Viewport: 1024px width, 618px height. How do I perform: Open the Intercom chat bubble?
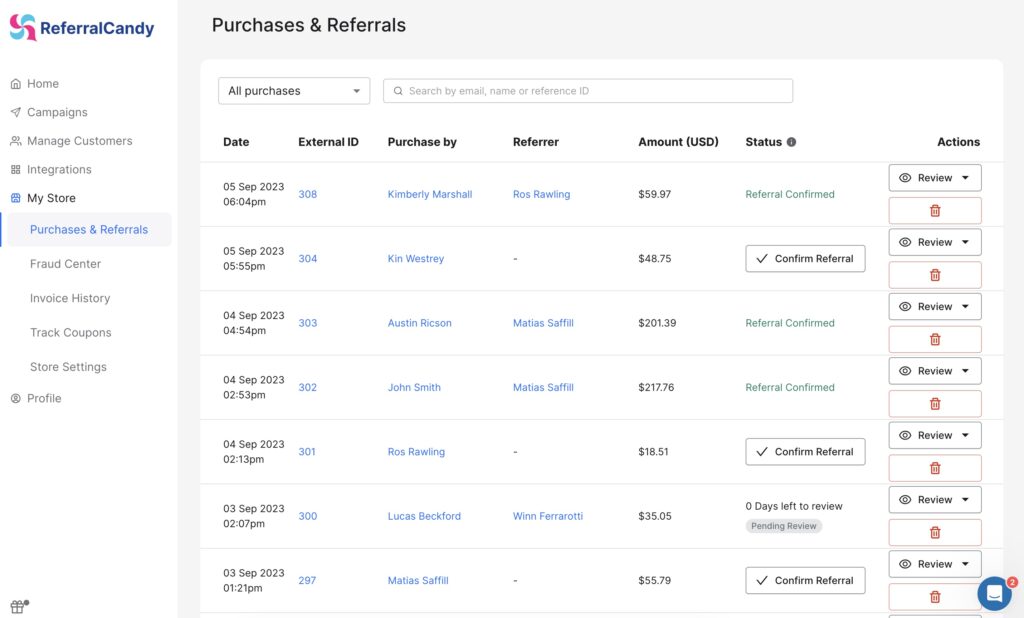click(x=994, y=593)
